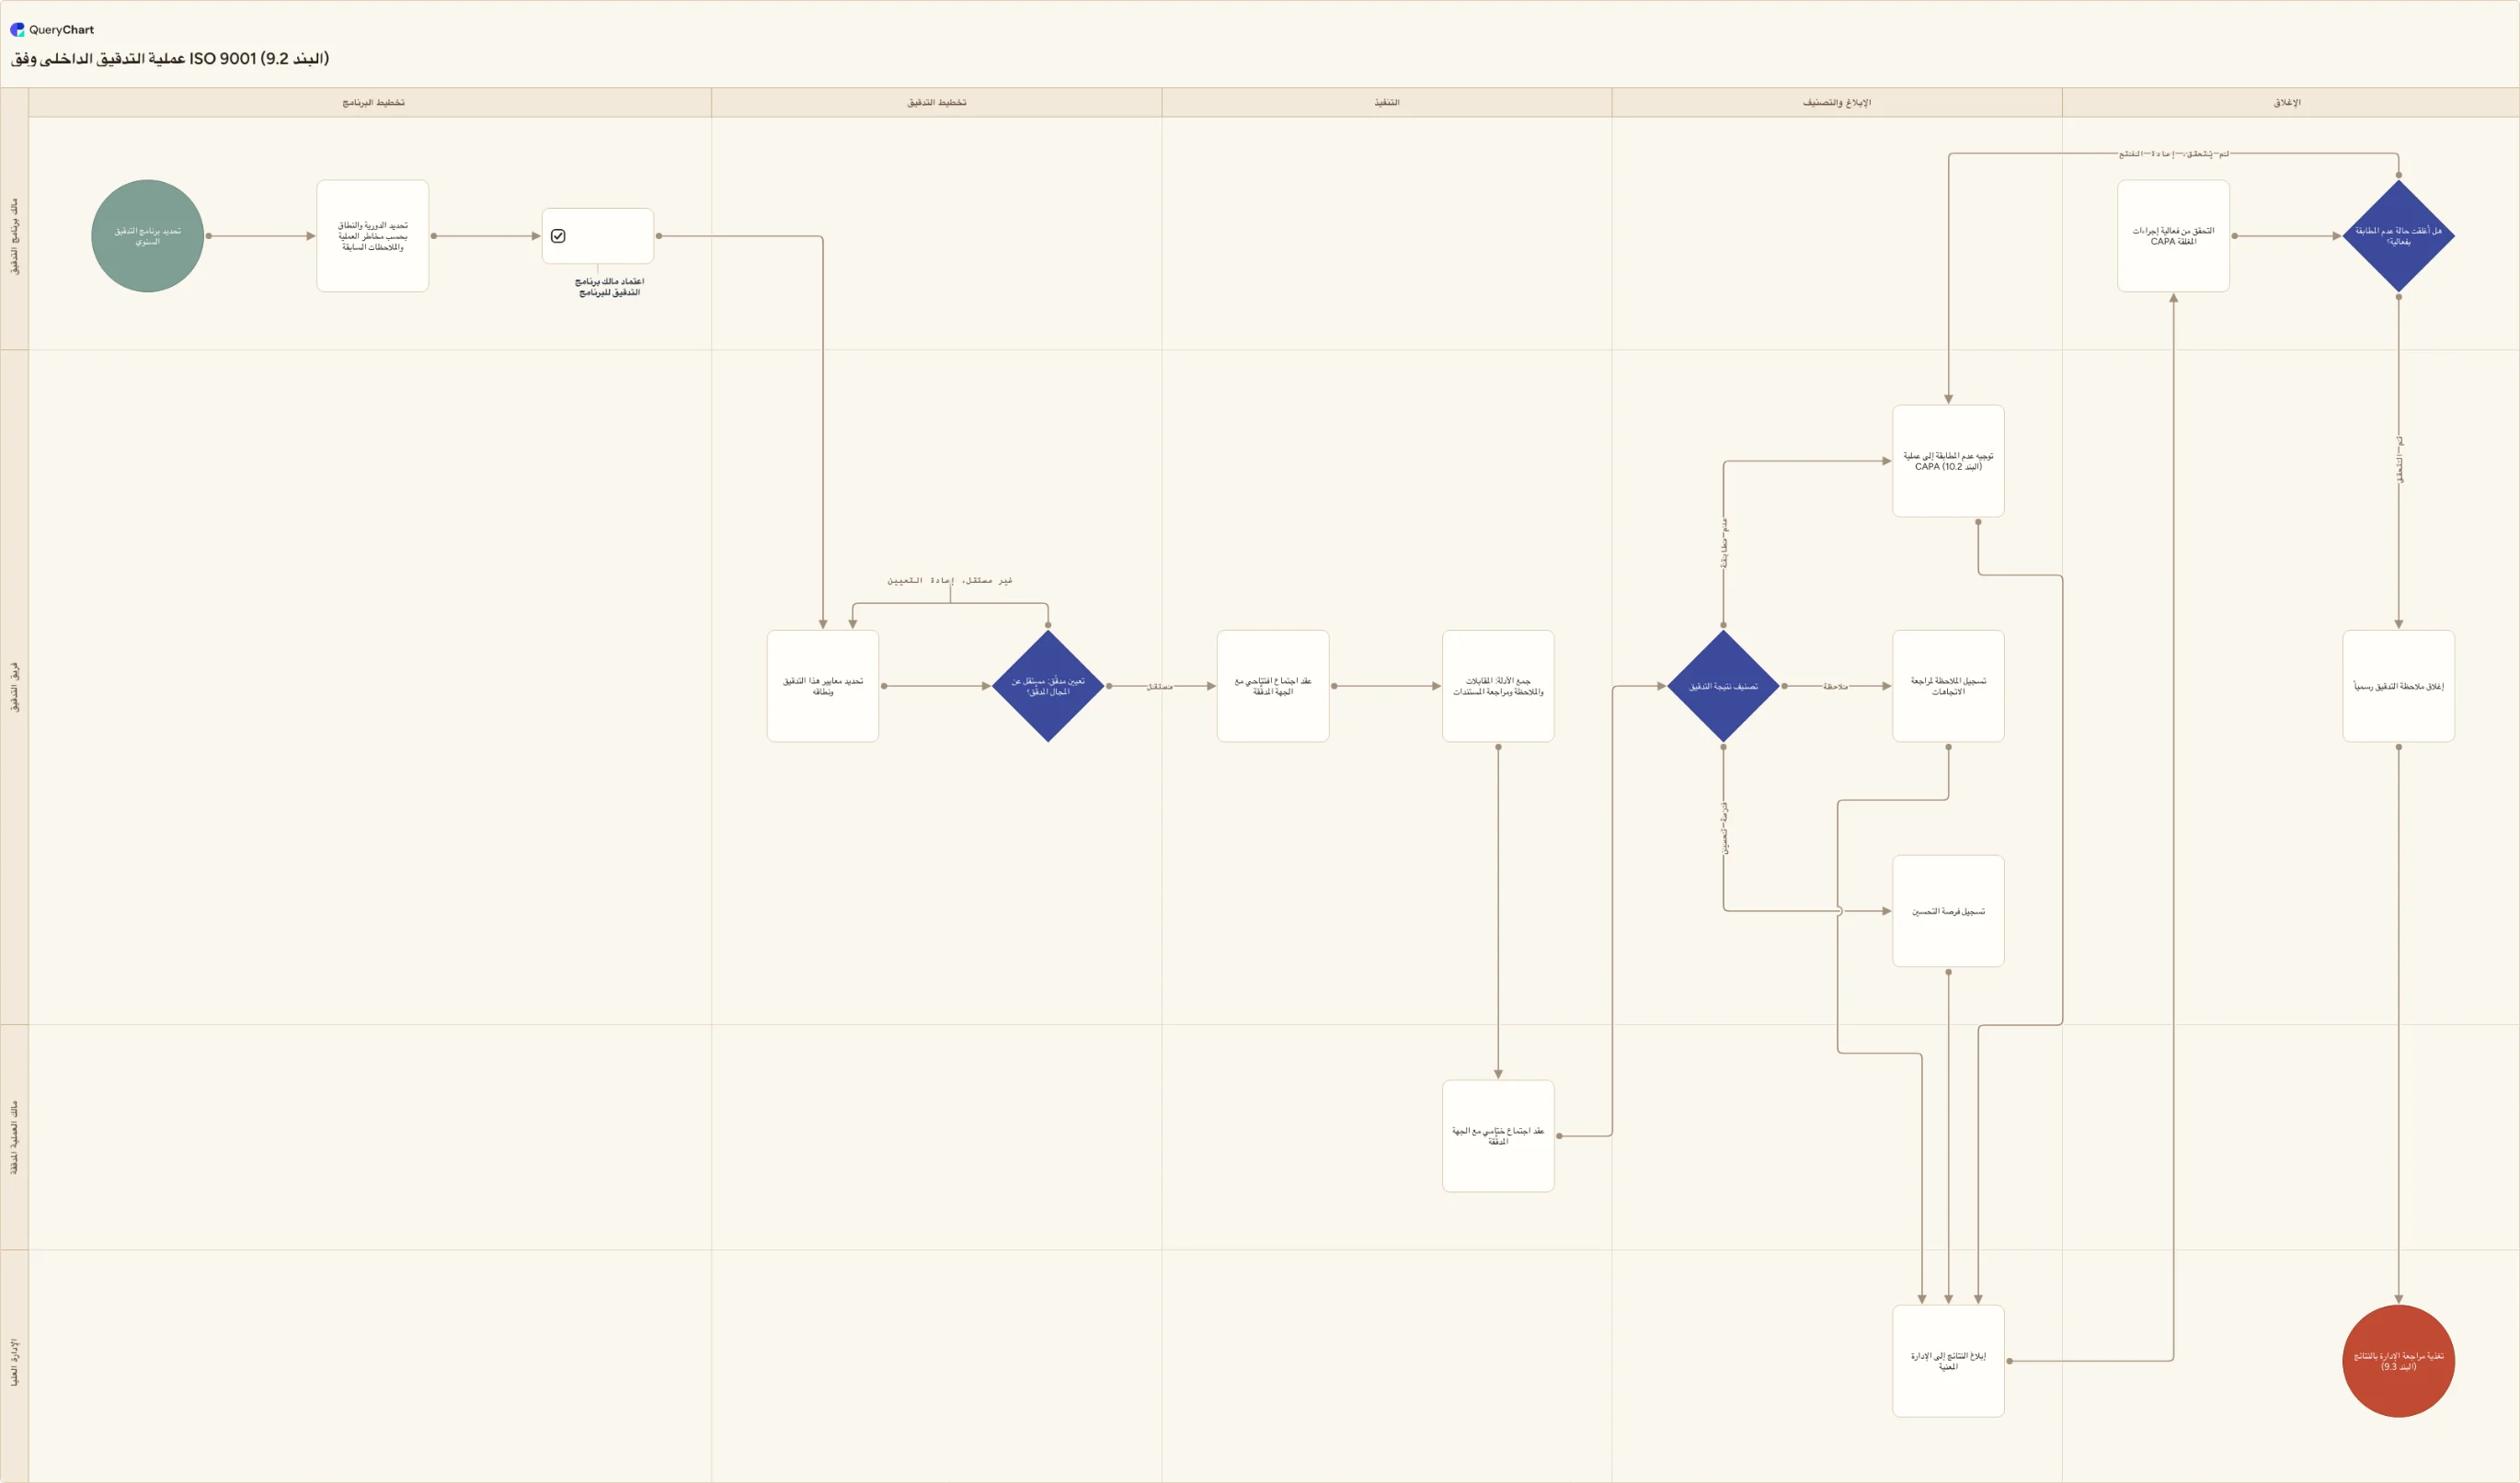Click the node توجيه عدم المطابقة إلى عملية CAPA
Viewport: 2520px width, 1483px height.
[1948, 461]
